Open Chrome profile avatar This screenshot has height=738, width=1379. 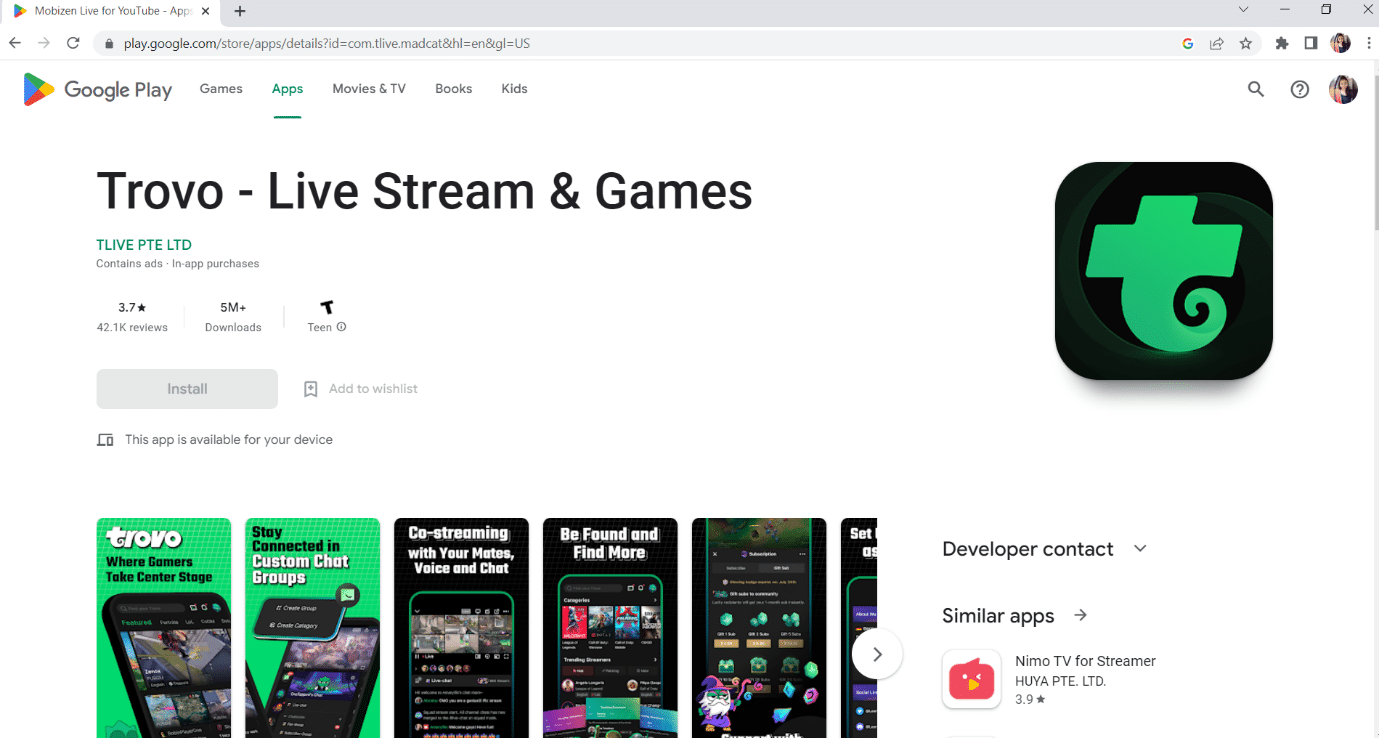(1341, 43)
